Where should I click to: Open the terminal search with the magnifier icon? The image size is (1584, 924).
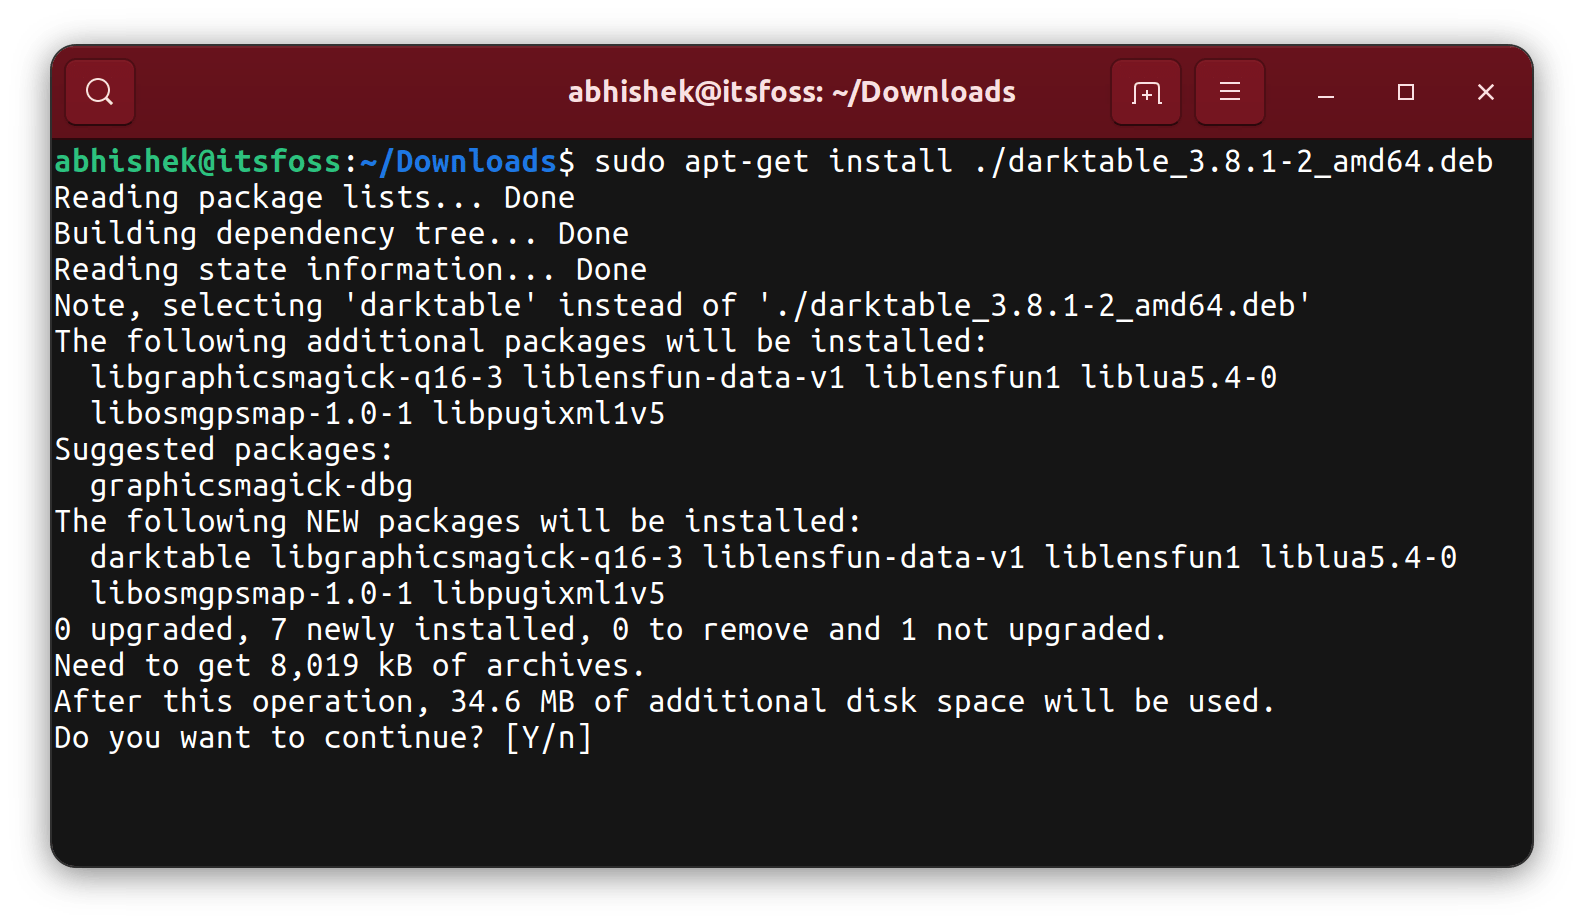pyautogui.click(x=98, y=92)
